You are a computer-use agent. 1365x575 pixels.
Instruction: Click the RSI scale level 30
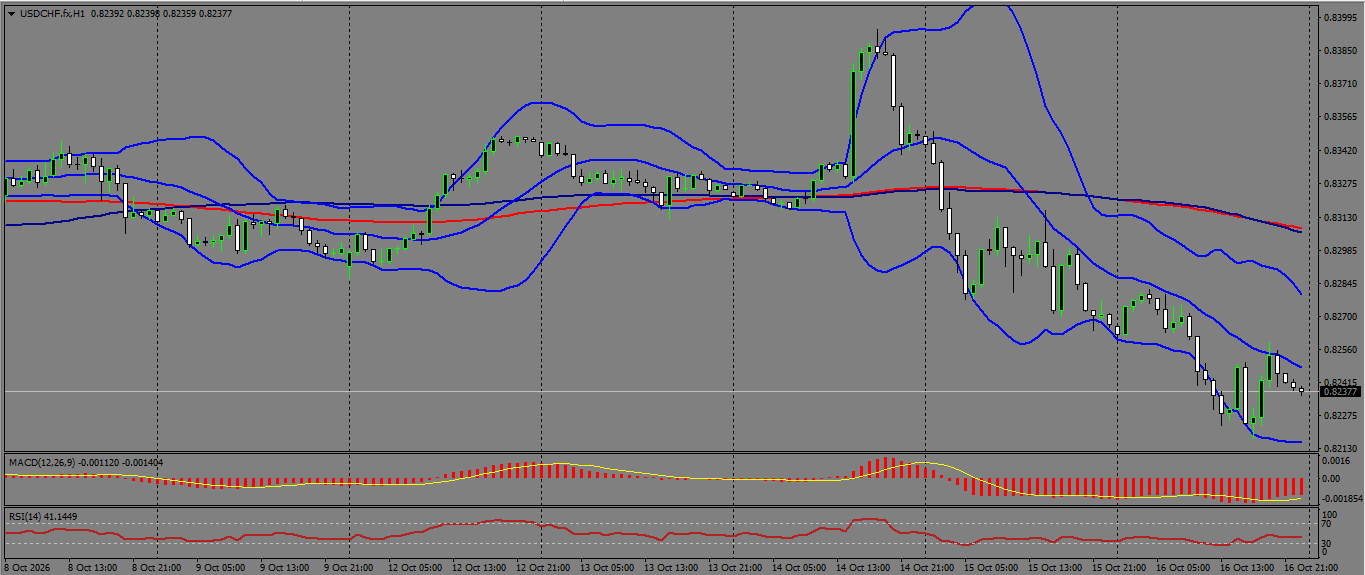[x=1327, y=543]
